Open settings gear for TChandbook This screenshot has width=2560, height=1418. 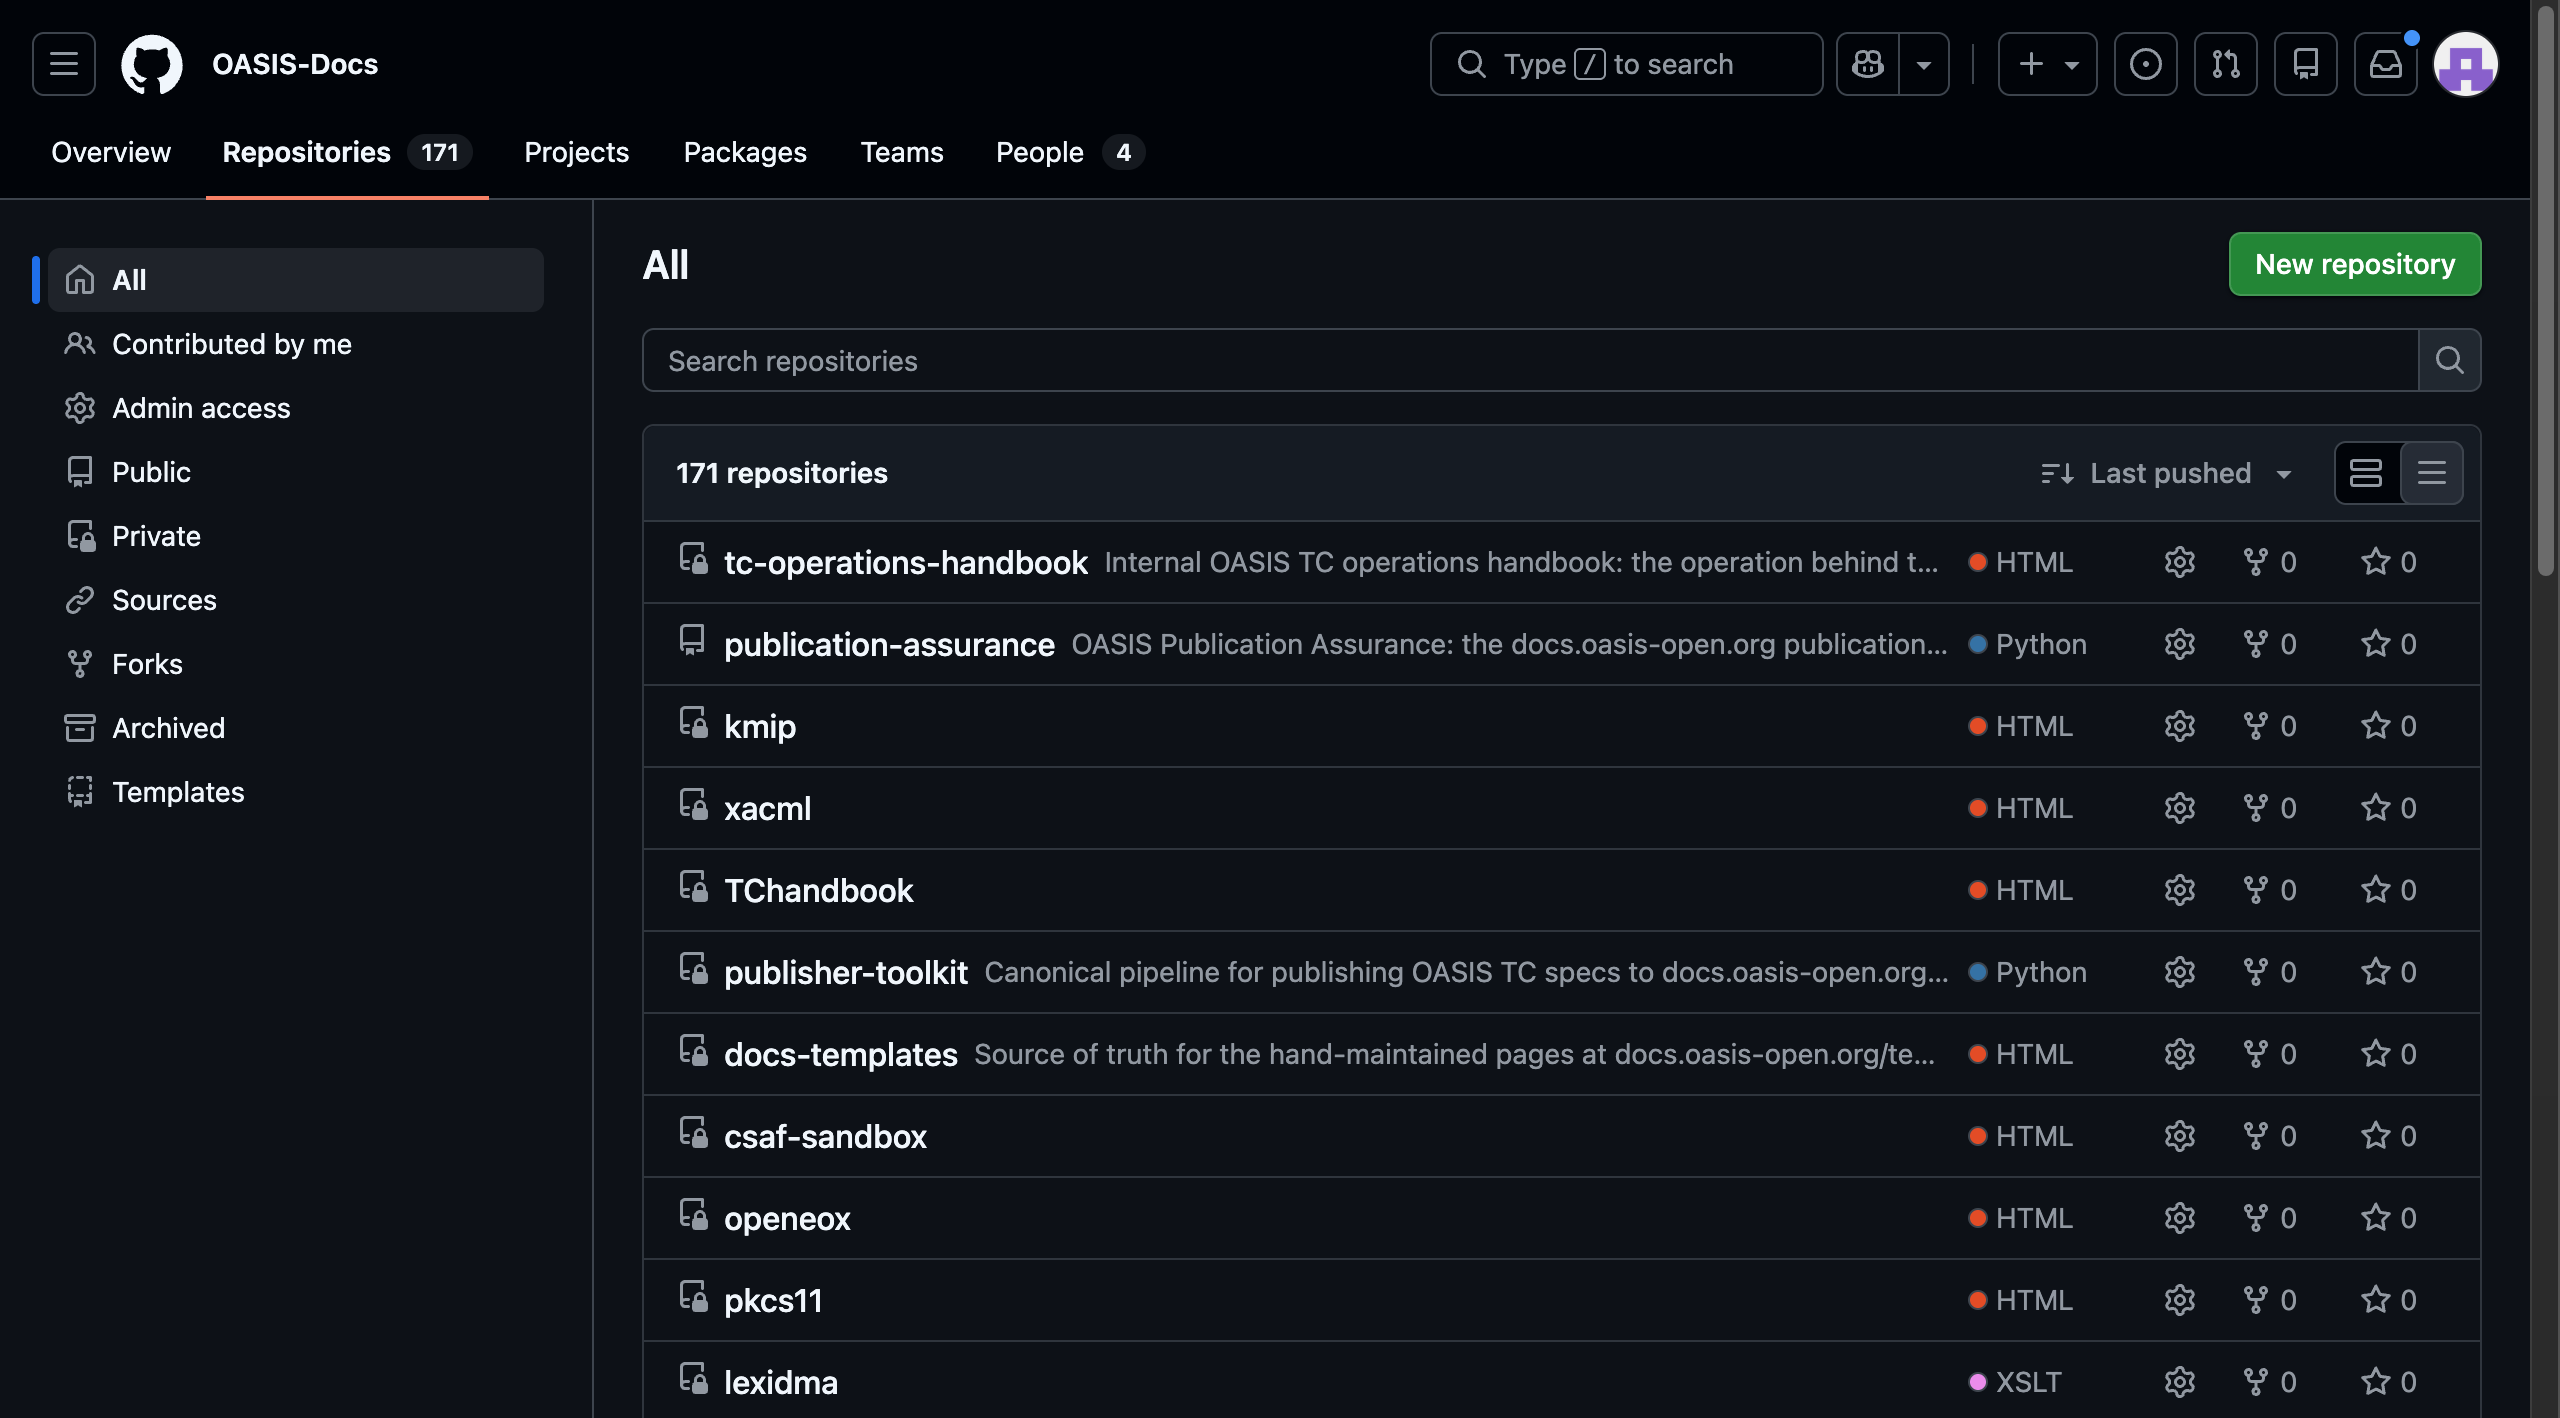click(x=2180, y=890)
